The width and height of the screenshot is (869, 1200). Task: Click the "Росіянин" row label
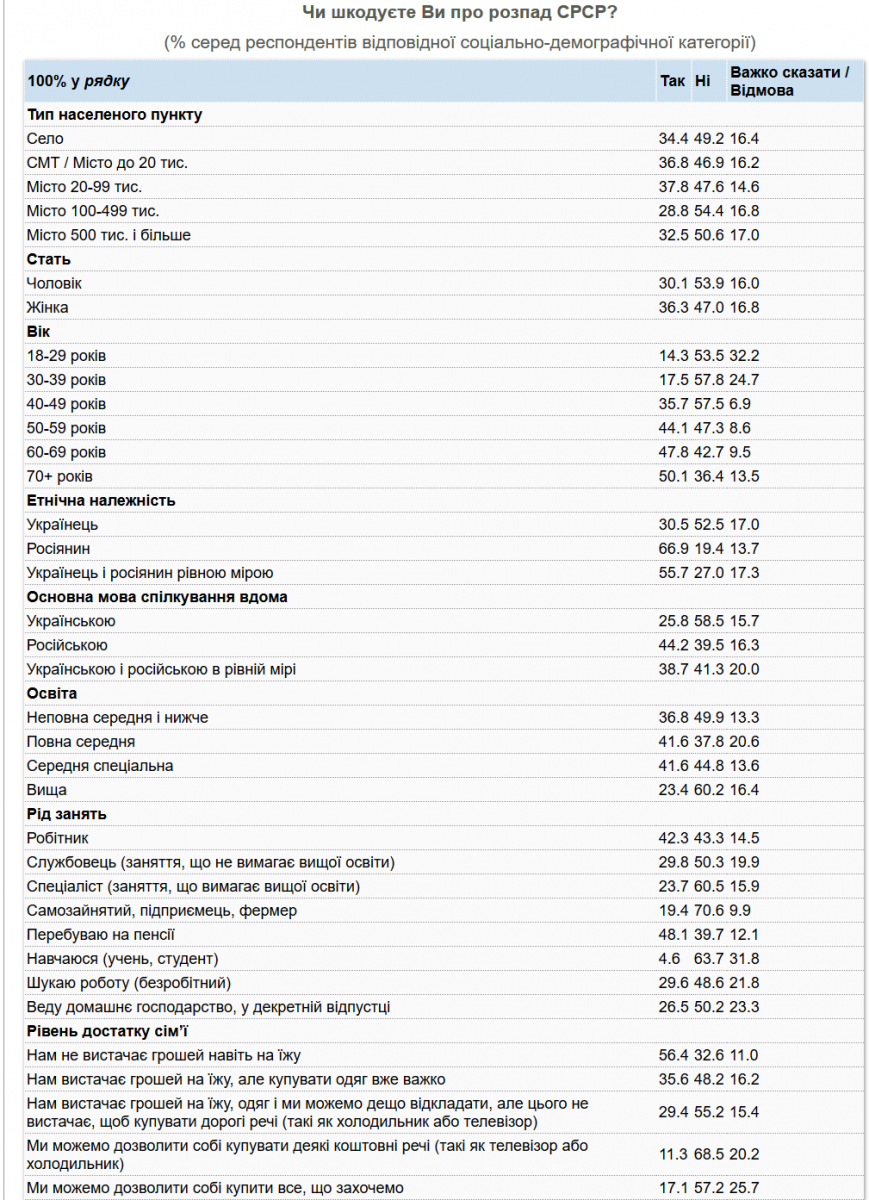coord(59,548)
